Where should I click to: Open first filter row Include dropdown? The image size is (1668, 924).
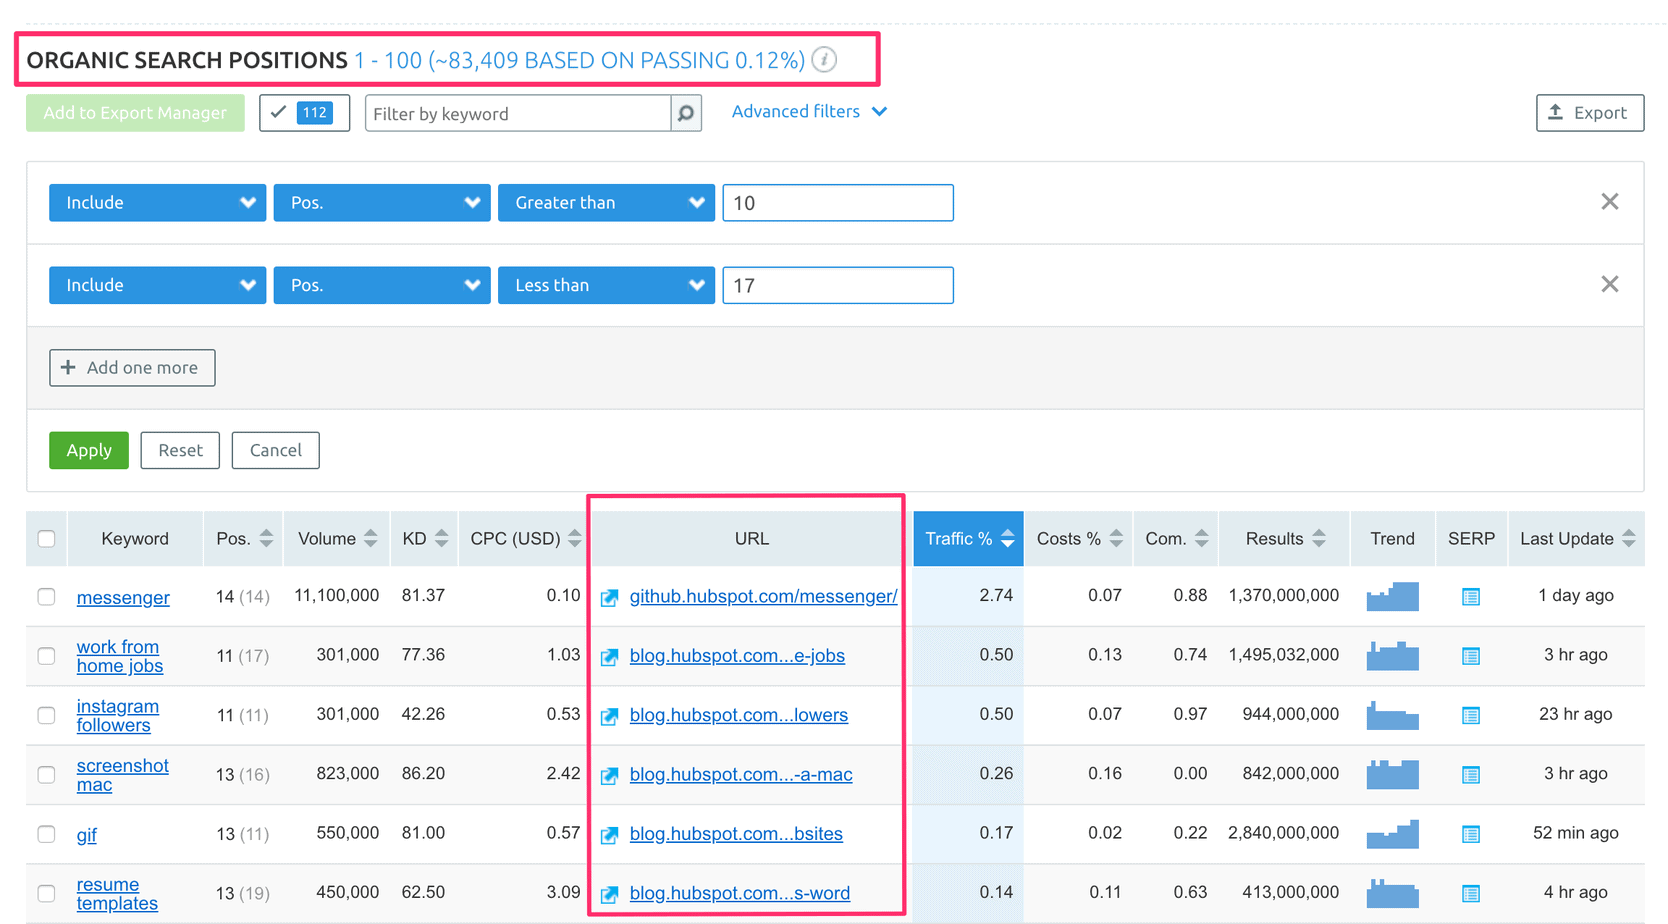pos(157,202)
